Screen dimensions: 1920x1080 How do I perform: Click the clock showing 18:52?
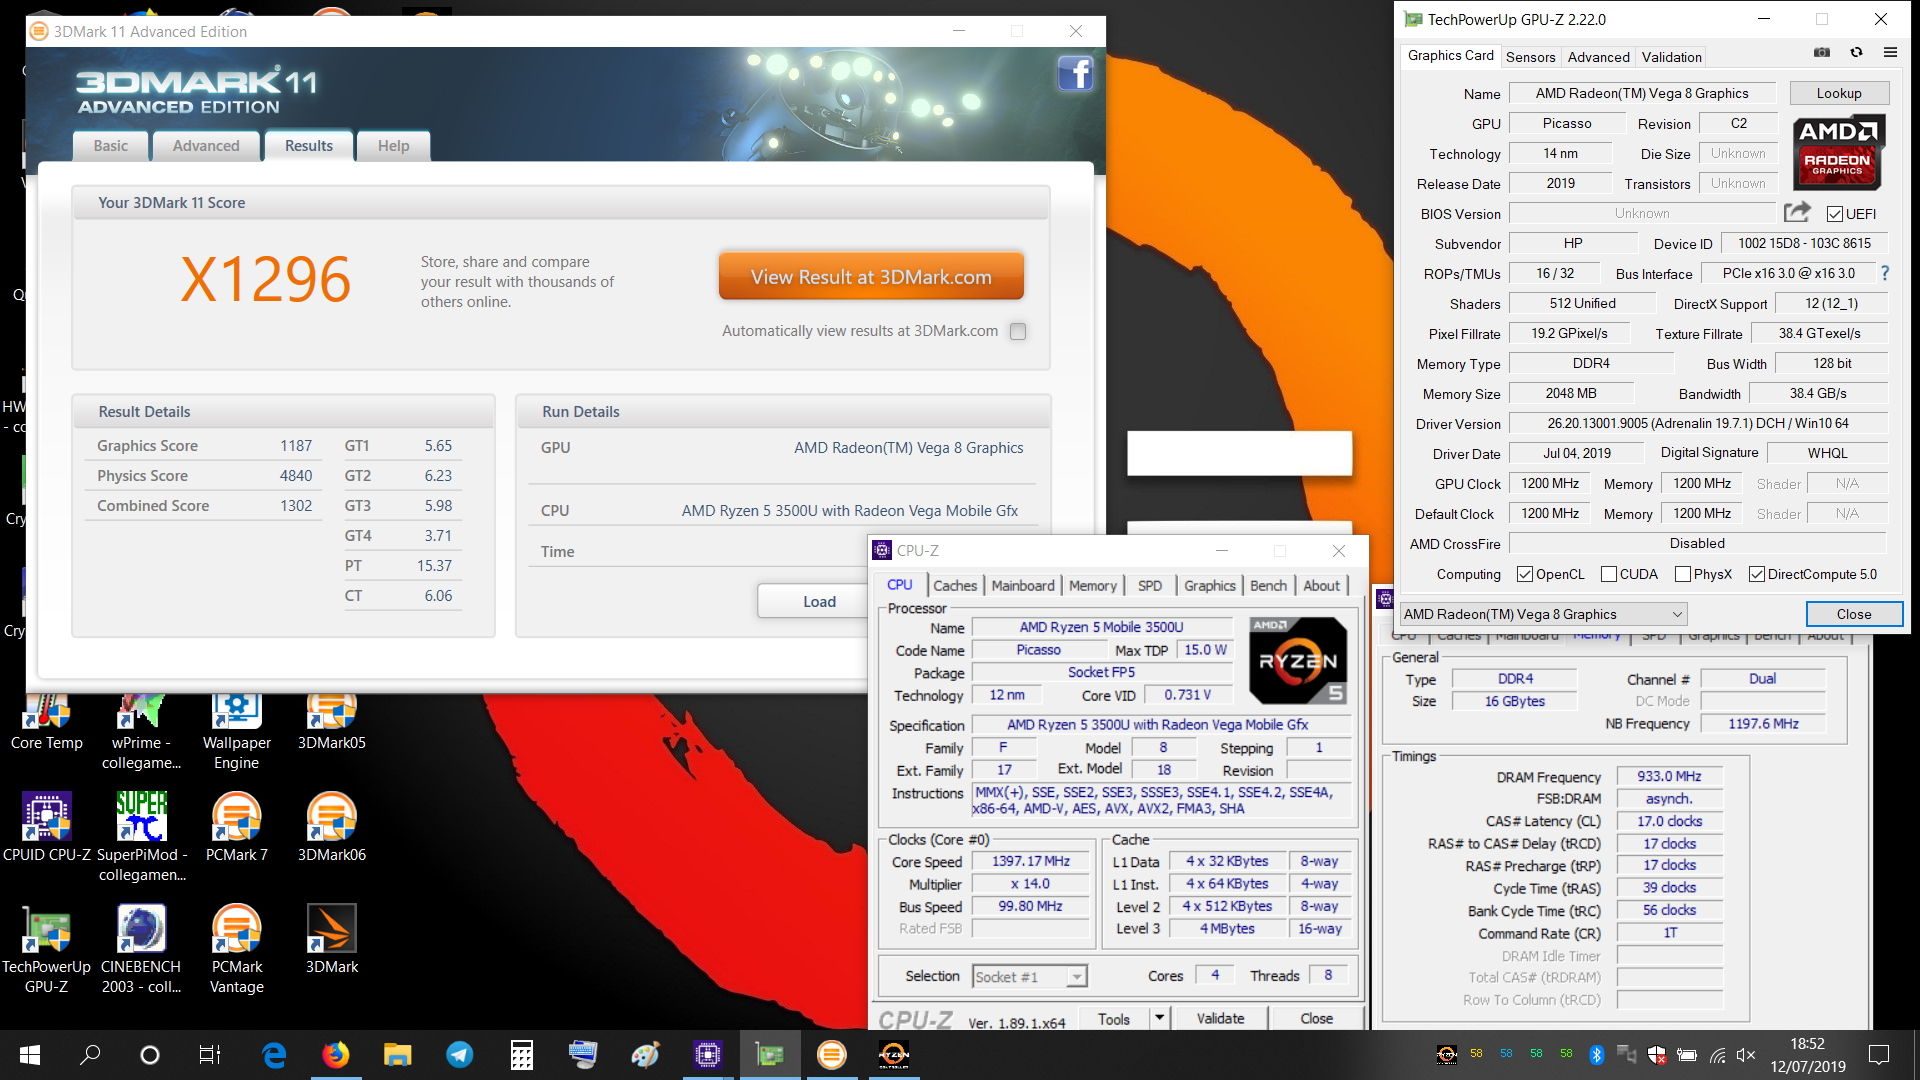(1807, 1044)
